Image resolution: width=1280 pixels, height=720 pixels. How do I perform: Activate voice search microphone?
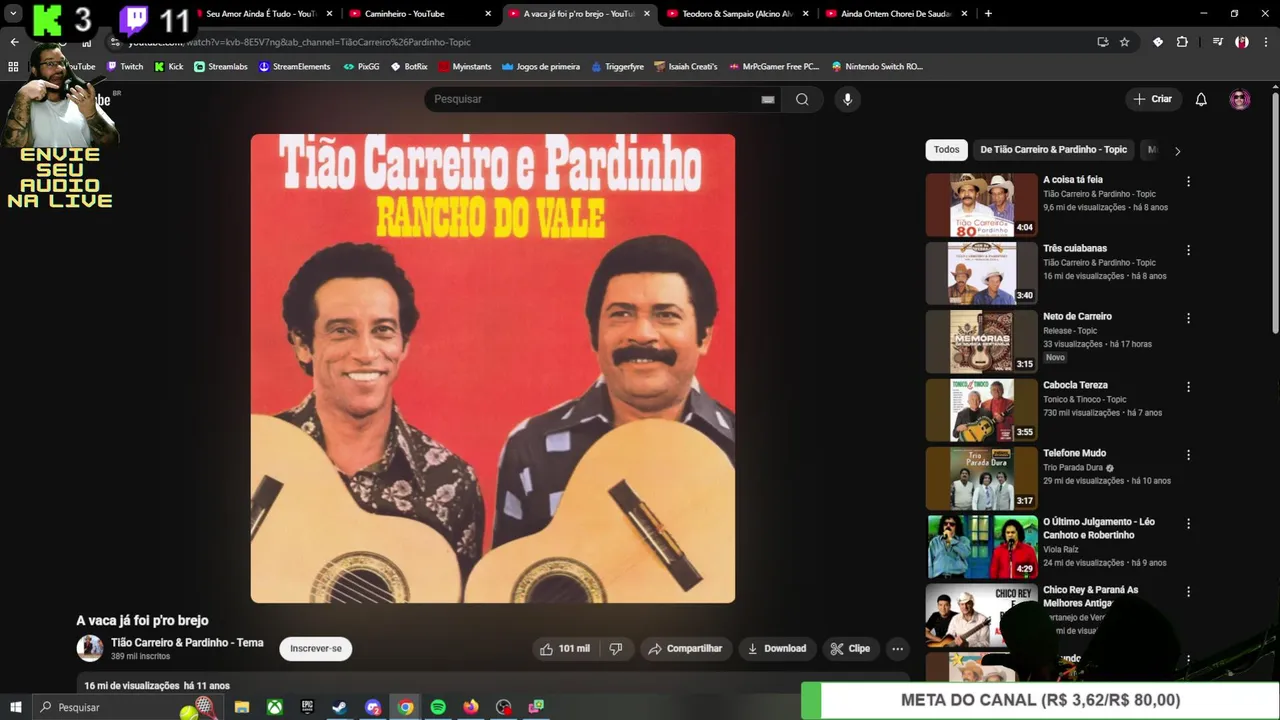847,99
